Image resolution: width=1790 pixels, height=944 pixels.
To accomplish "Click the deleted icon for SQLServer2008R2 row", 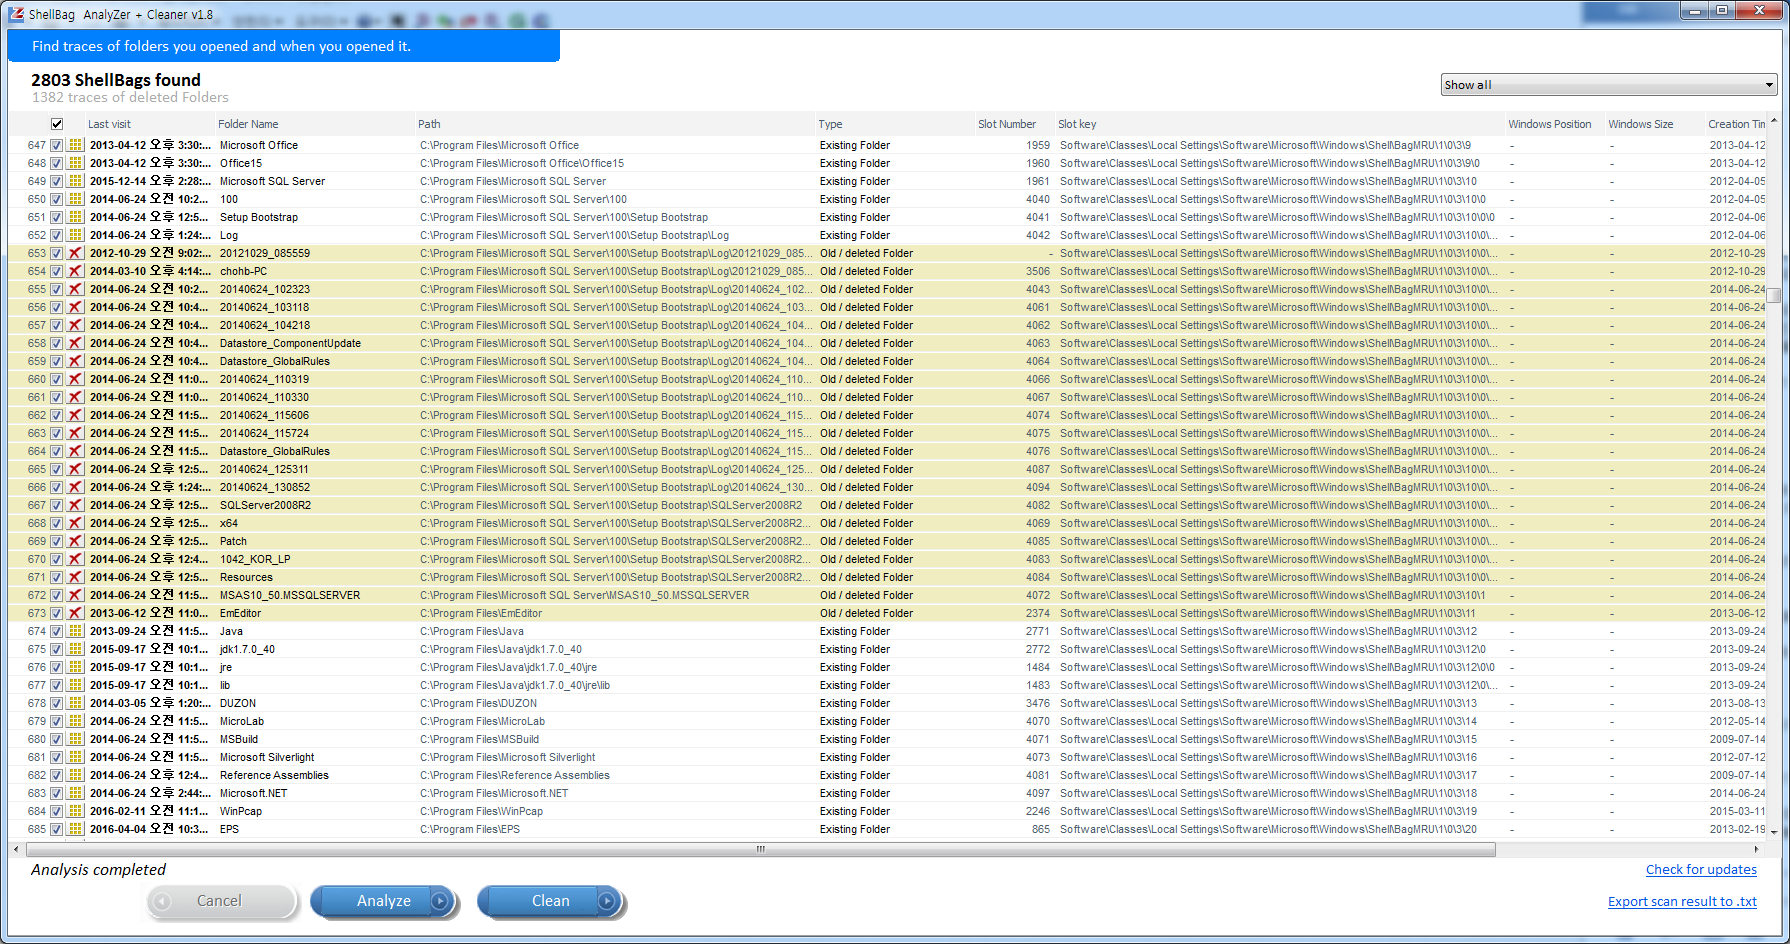I will coord(76,505).
